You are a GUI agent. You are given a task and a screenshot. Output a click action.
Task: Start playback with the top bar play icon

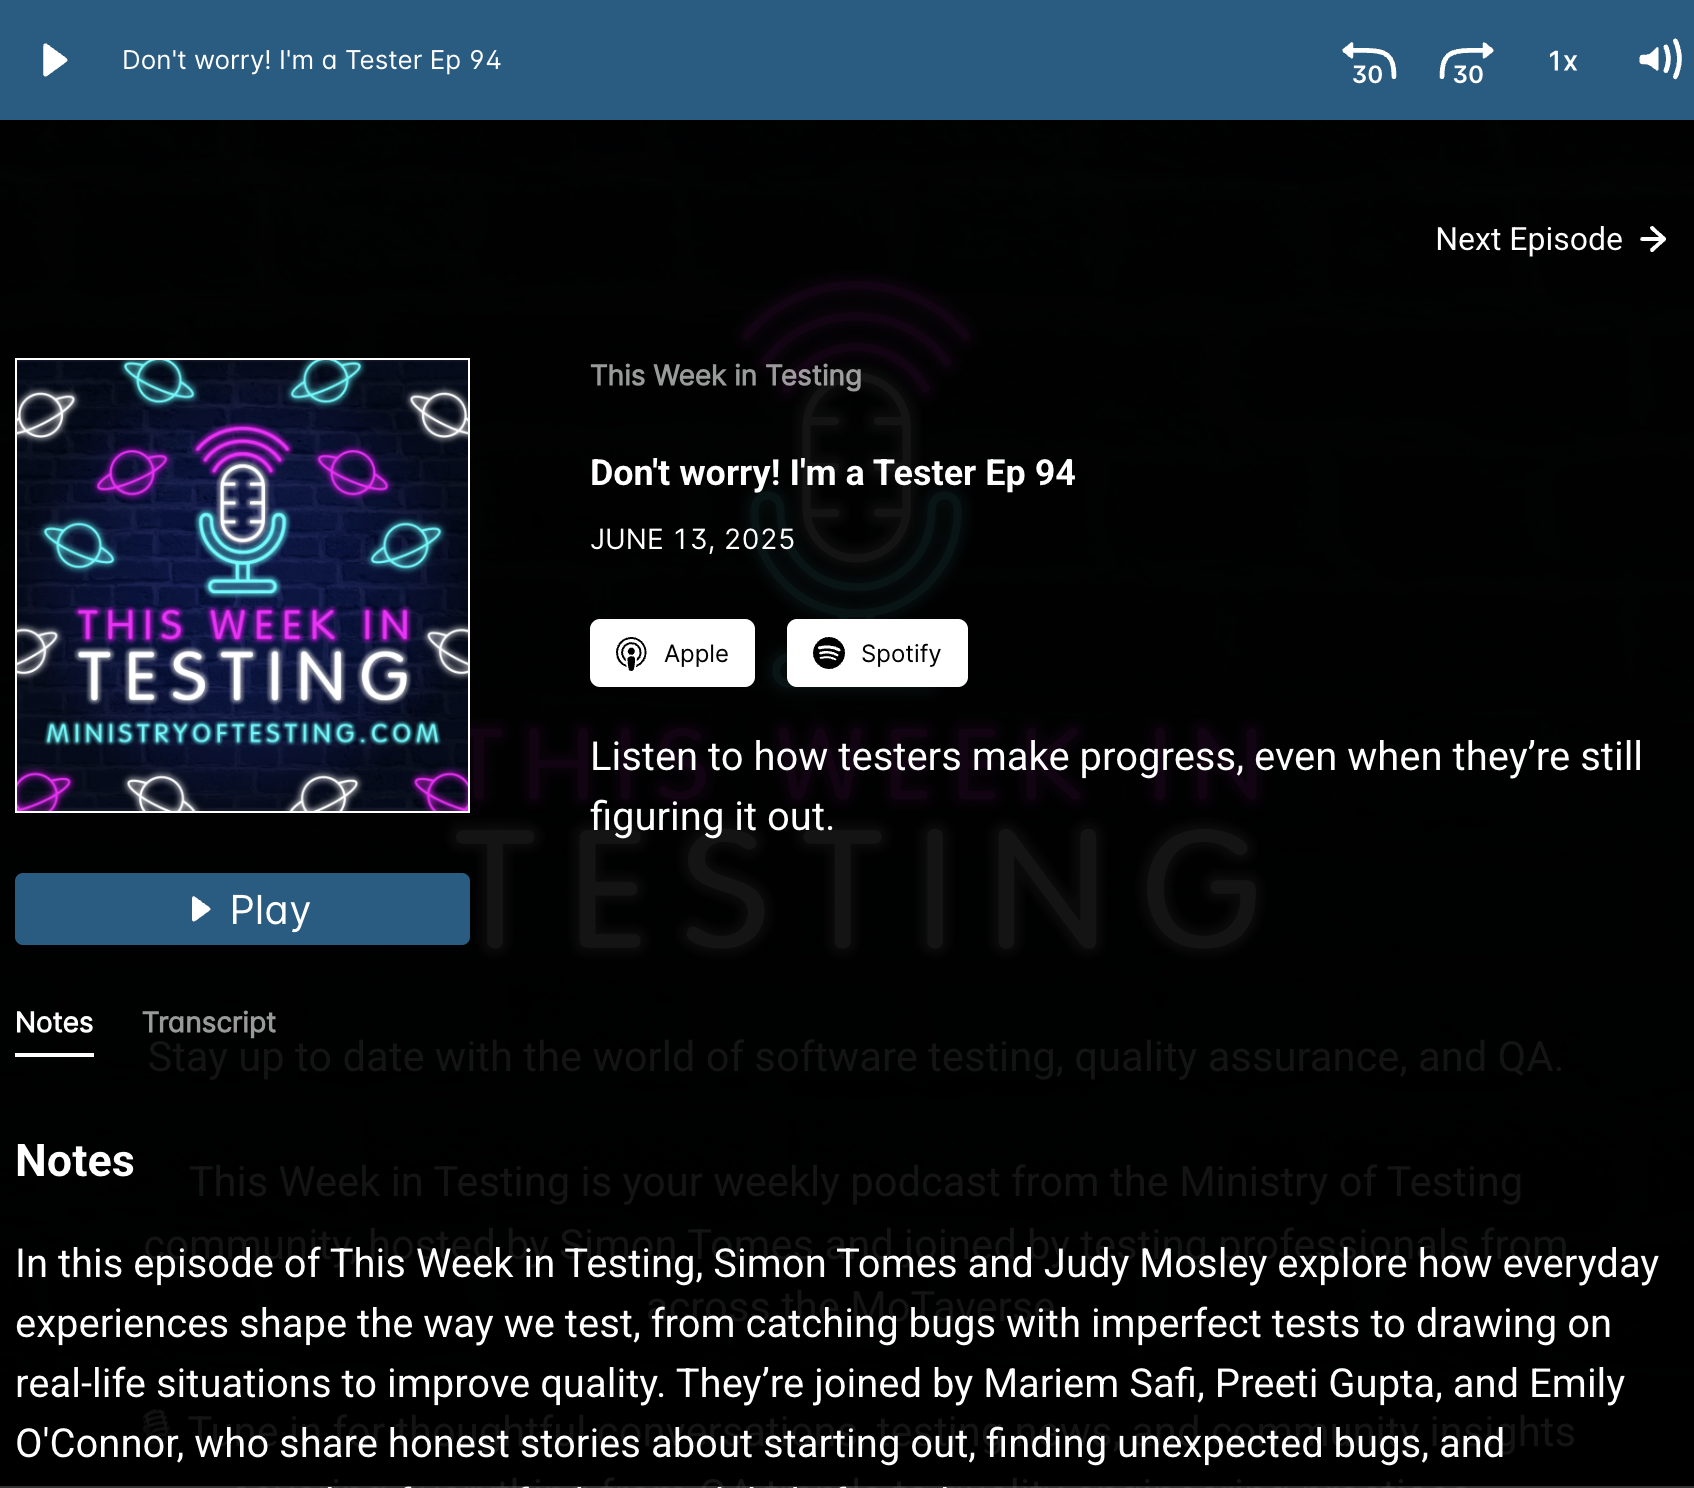click(x=55, y=60)
